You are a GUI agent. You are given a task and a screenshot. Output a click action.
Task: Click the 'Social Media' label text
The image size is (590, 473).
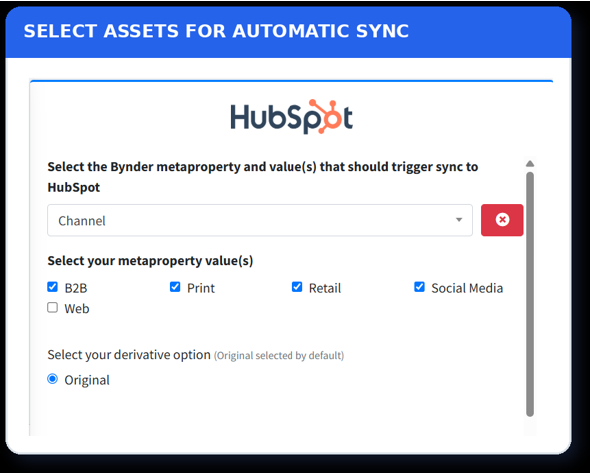[467, 288]
